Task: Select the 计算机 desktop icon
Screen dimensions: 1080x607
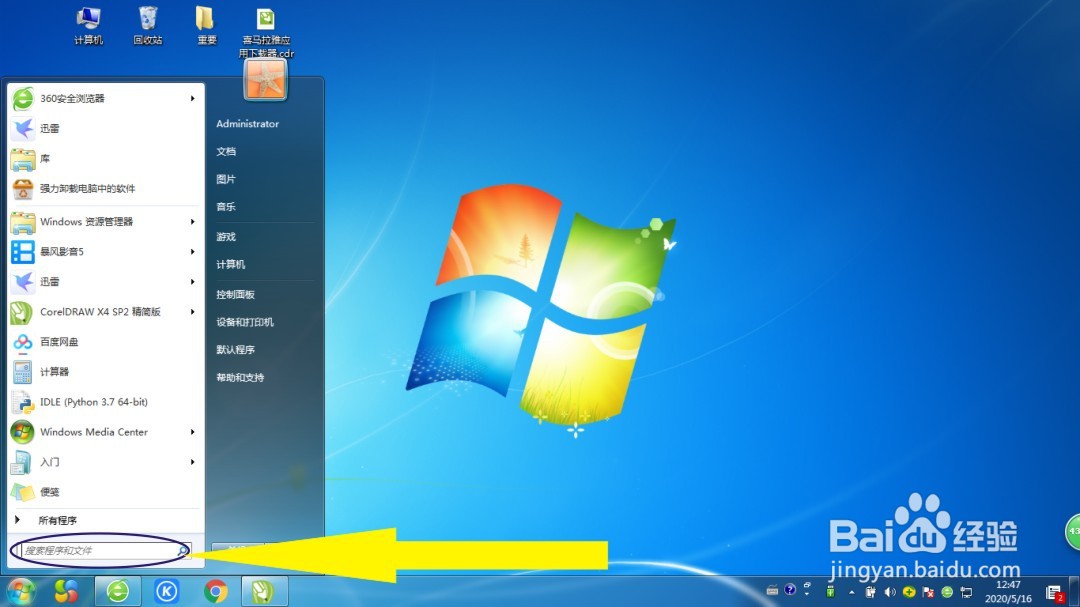Action: [89, 25]
